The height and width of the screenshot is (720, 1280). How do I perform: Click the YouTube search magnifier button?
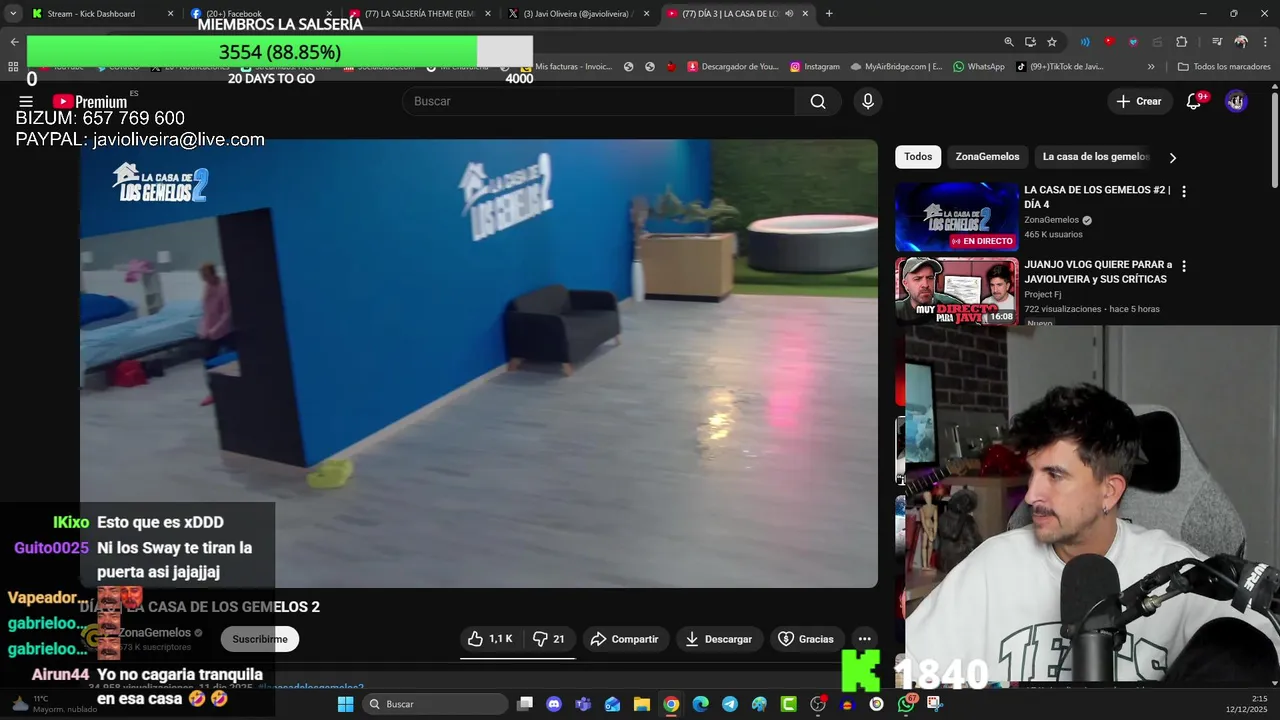(x=818, y=101)
